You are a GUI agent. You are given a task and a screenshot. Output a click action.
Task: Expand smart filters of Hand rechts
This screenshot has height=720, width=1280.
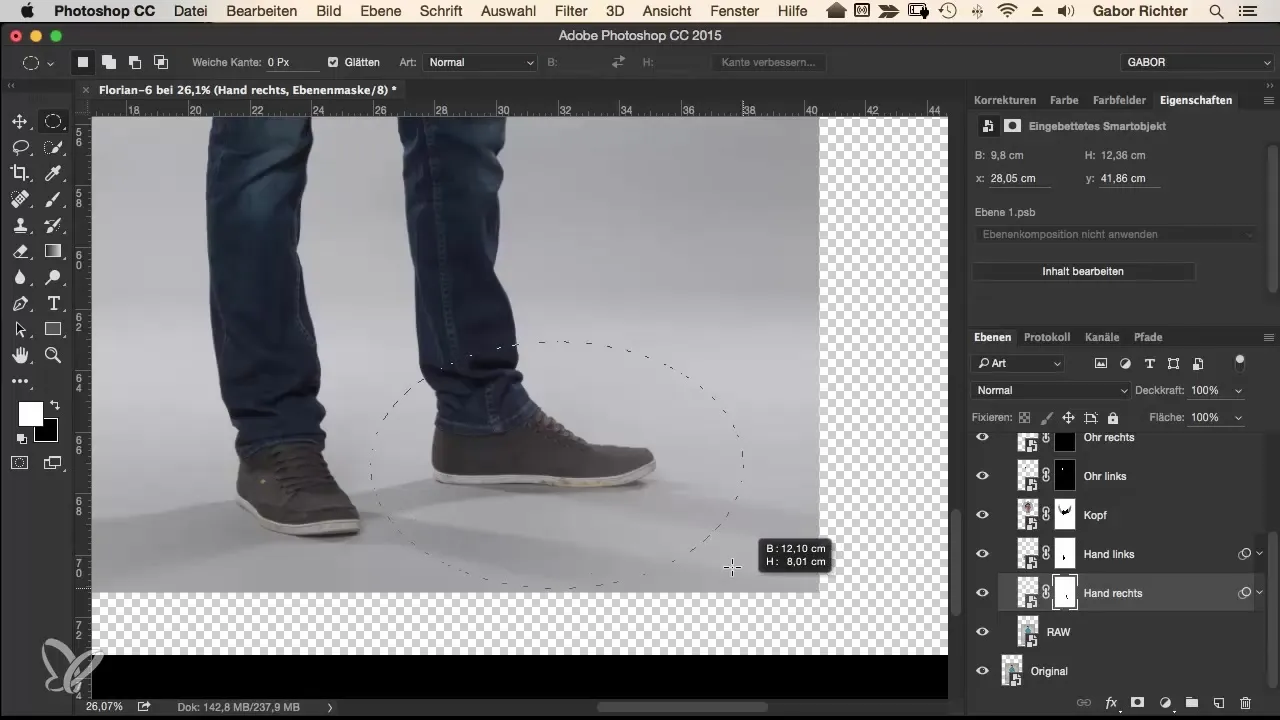pyautogui.click(x=1260, y=593)
